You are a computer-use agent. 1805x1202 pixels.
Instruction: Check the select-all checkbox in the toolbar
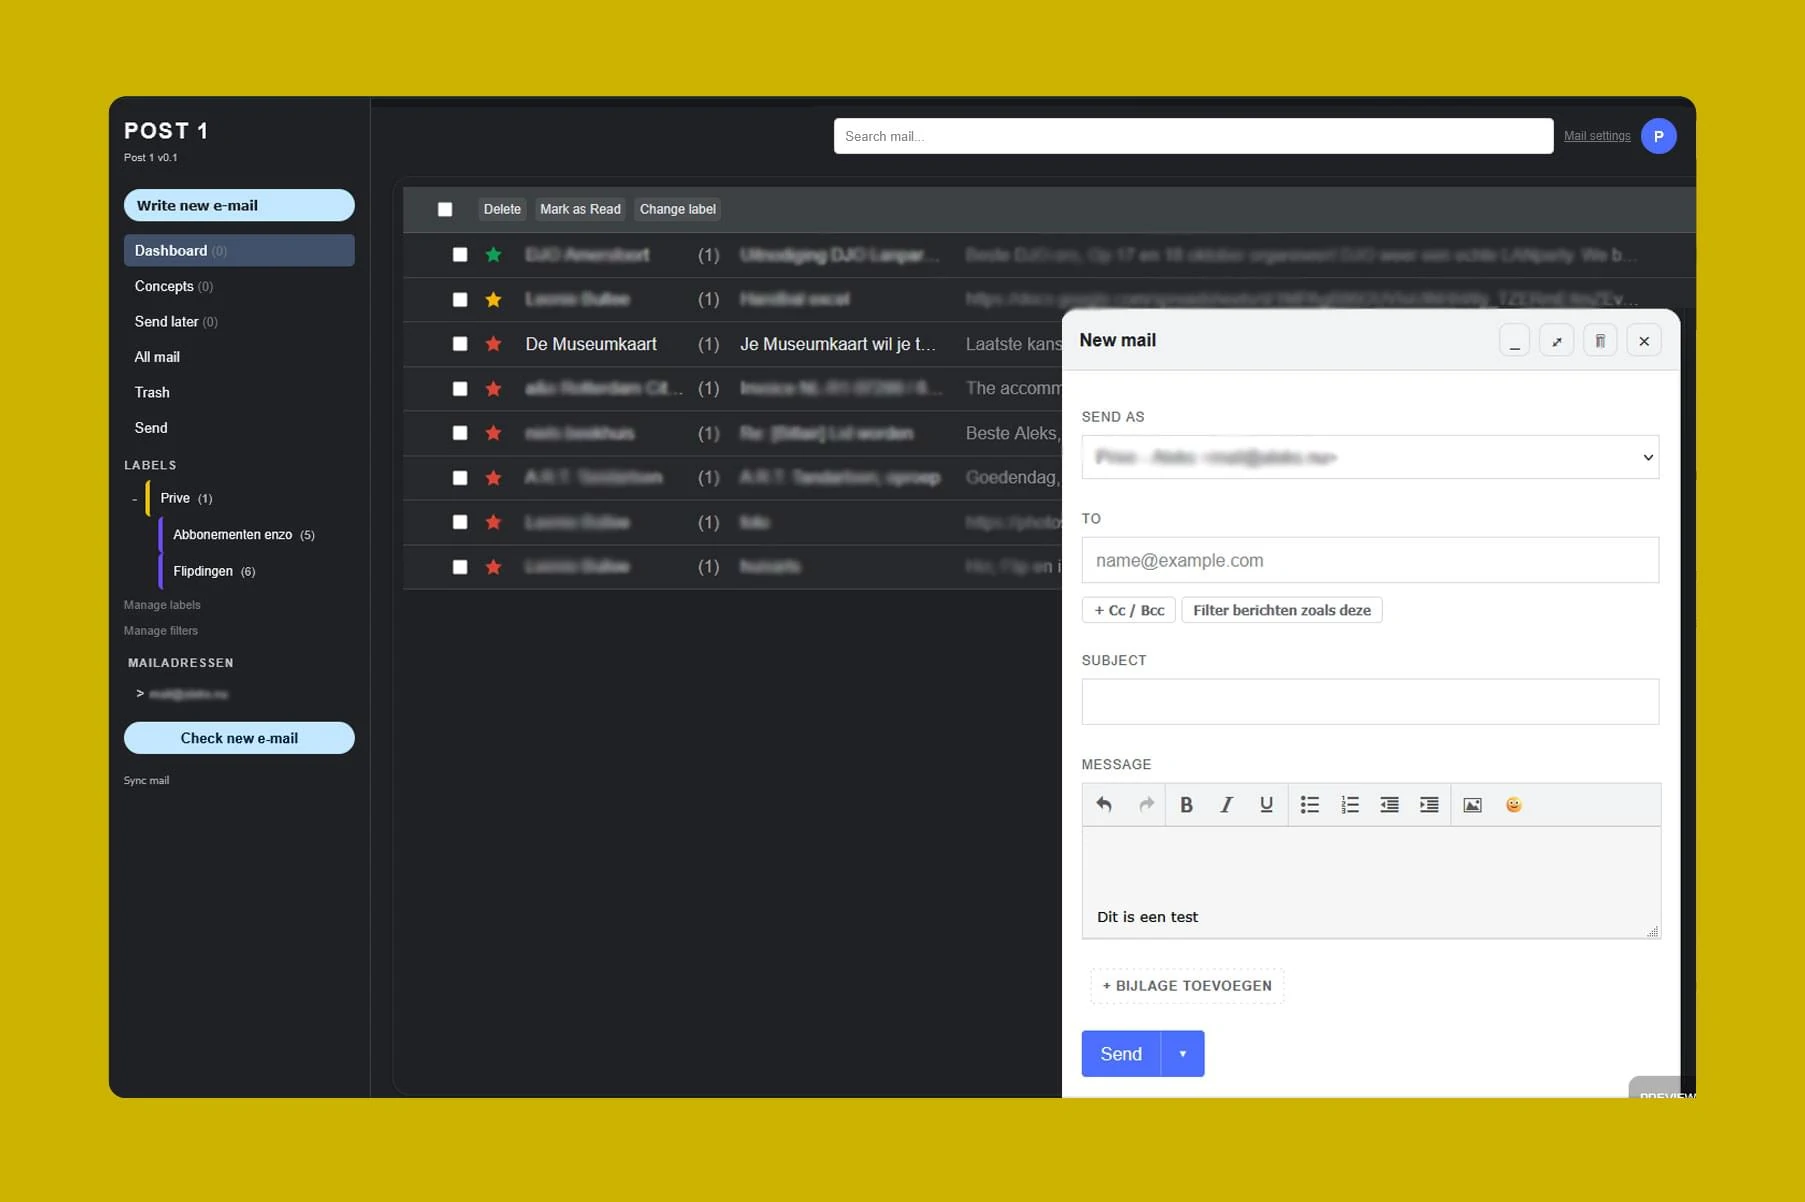[x=445, y=209]
